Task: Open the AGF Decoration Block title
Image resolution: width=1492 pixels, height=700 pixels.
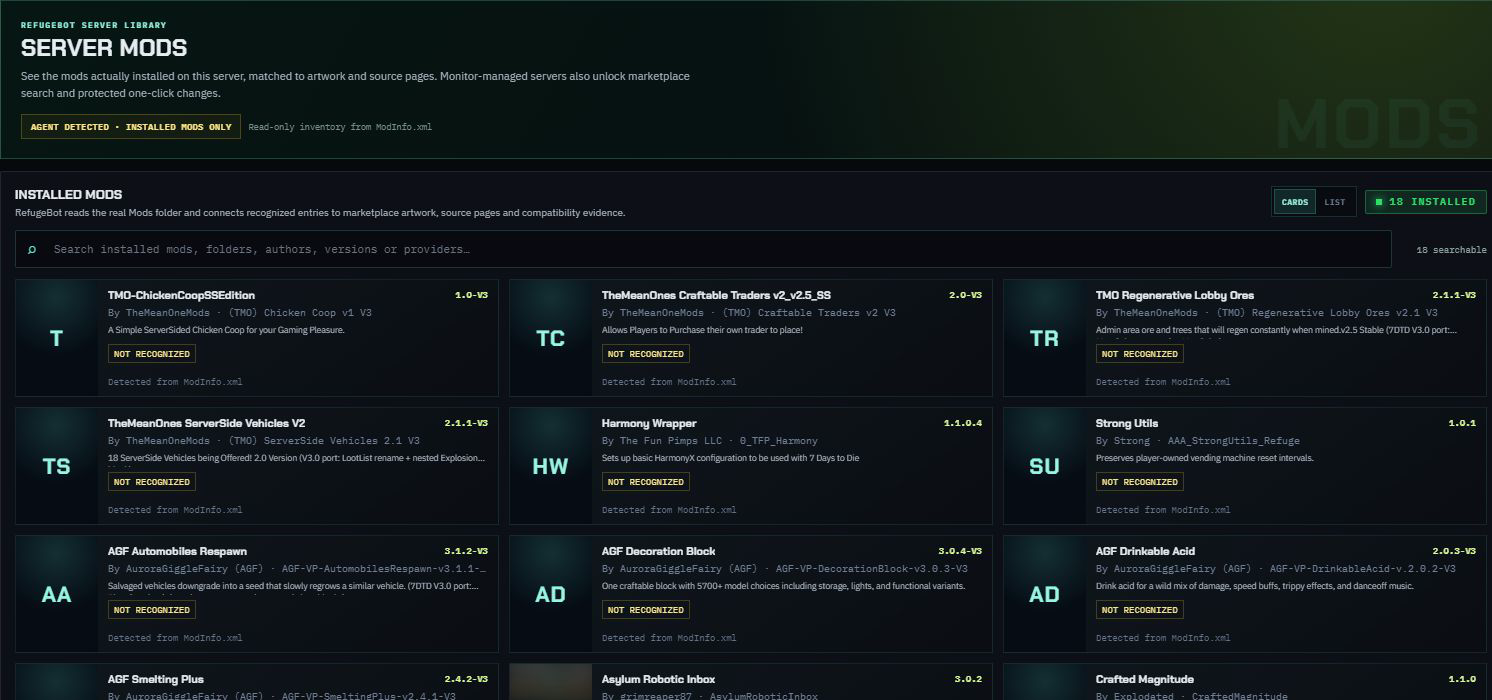Action: point(658,551)
